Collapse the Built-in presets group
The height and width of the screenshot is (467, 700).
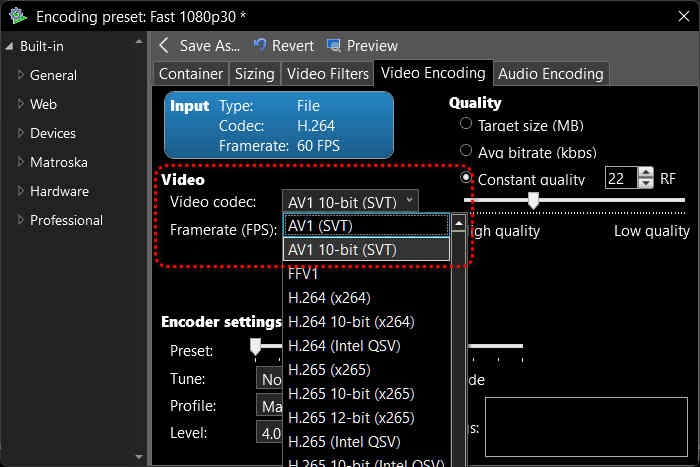[x=9, y=46]
